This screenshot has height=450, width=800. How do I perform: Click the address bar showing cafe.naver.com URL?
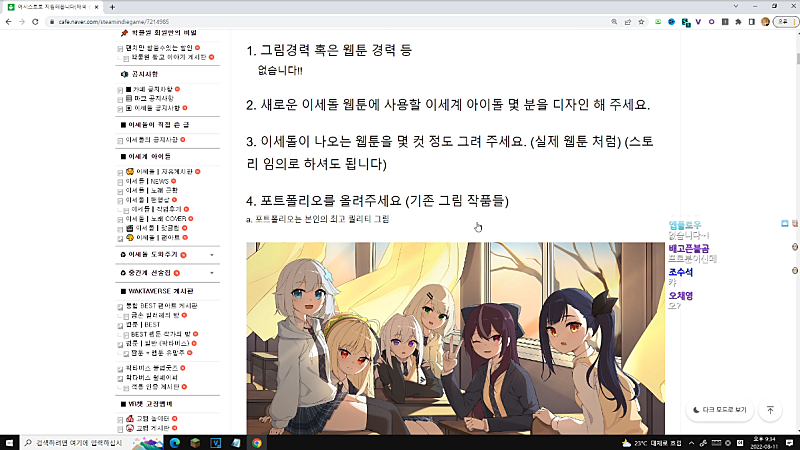tap(327, 22)
